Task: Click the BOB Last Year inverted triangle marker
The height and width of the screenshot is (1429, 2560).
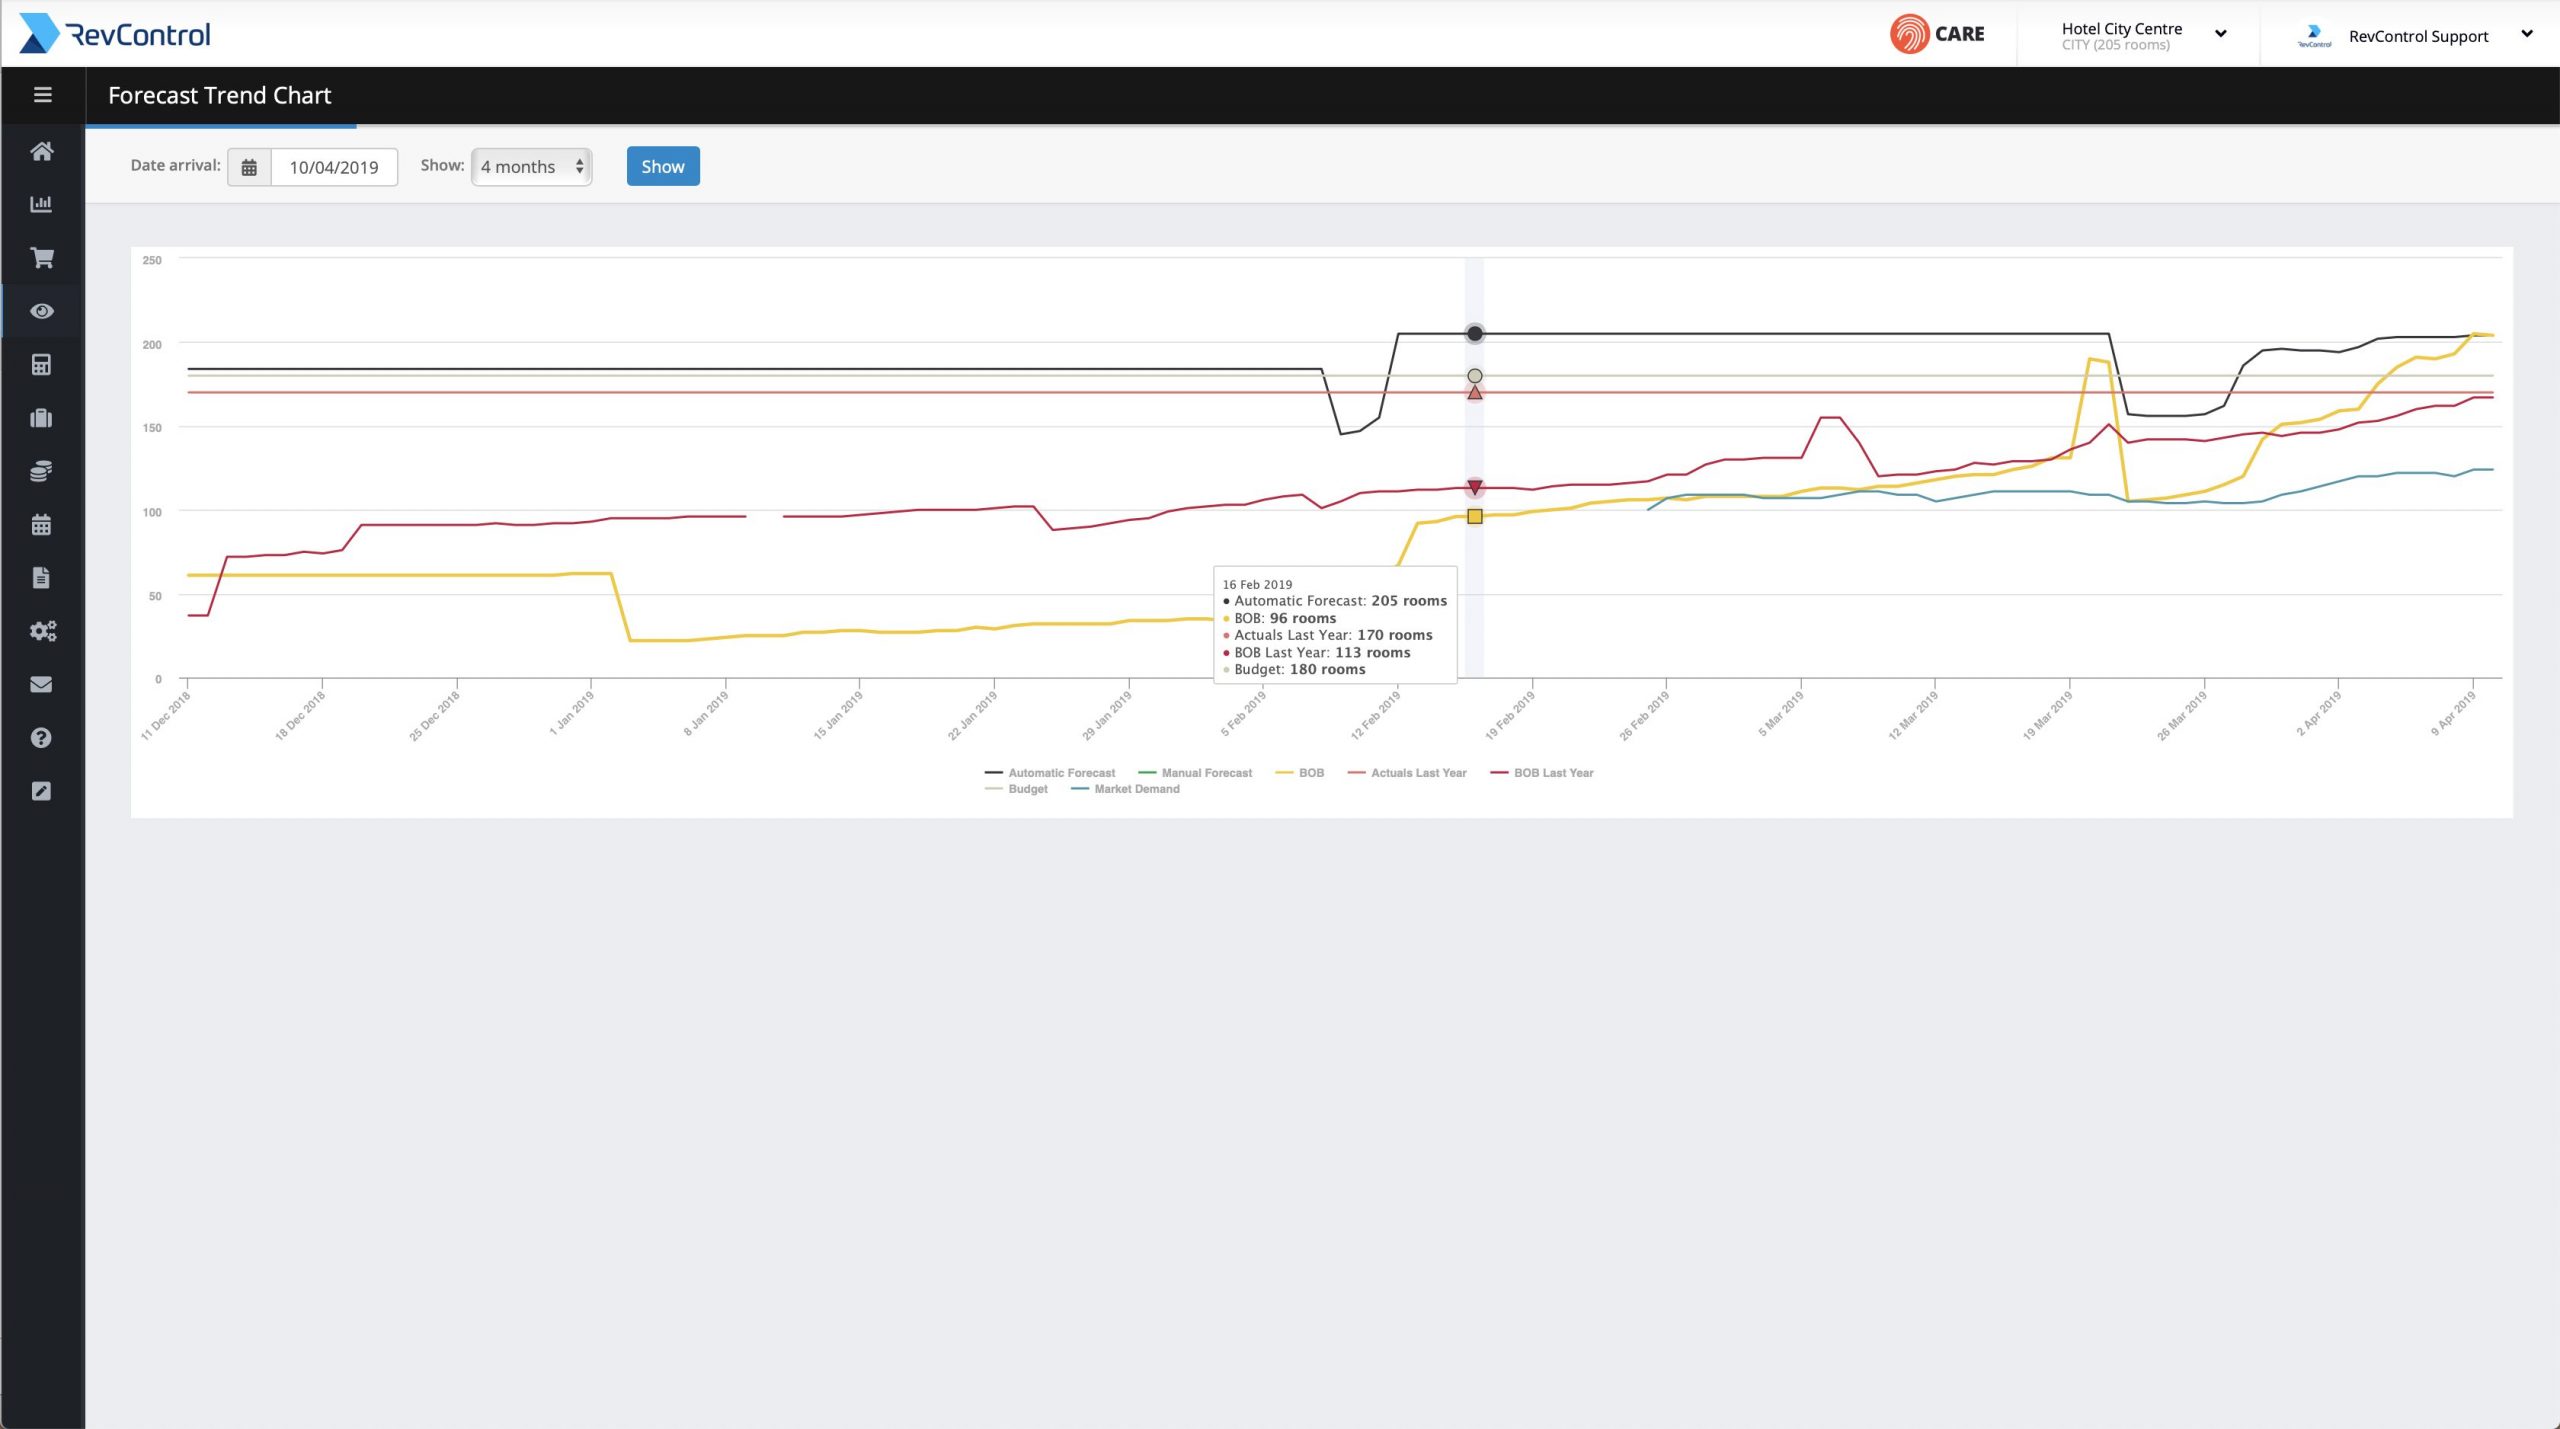Action: click(x=1474, y=488)
